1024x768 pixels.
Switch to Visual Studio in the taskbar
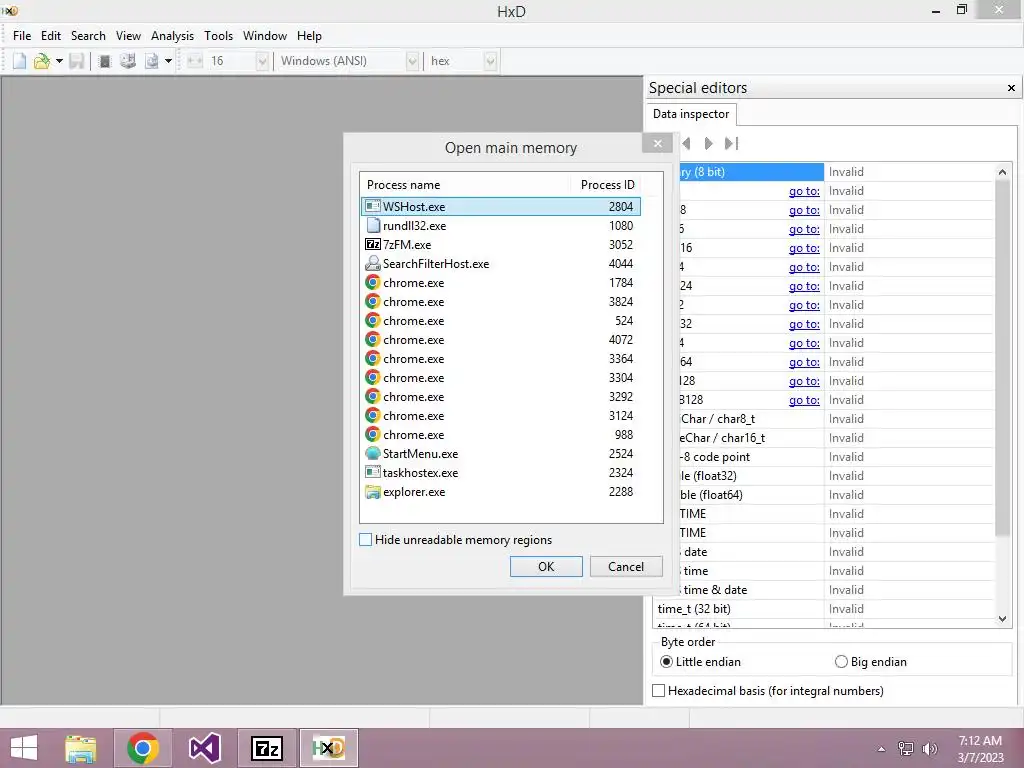point(204,748)
